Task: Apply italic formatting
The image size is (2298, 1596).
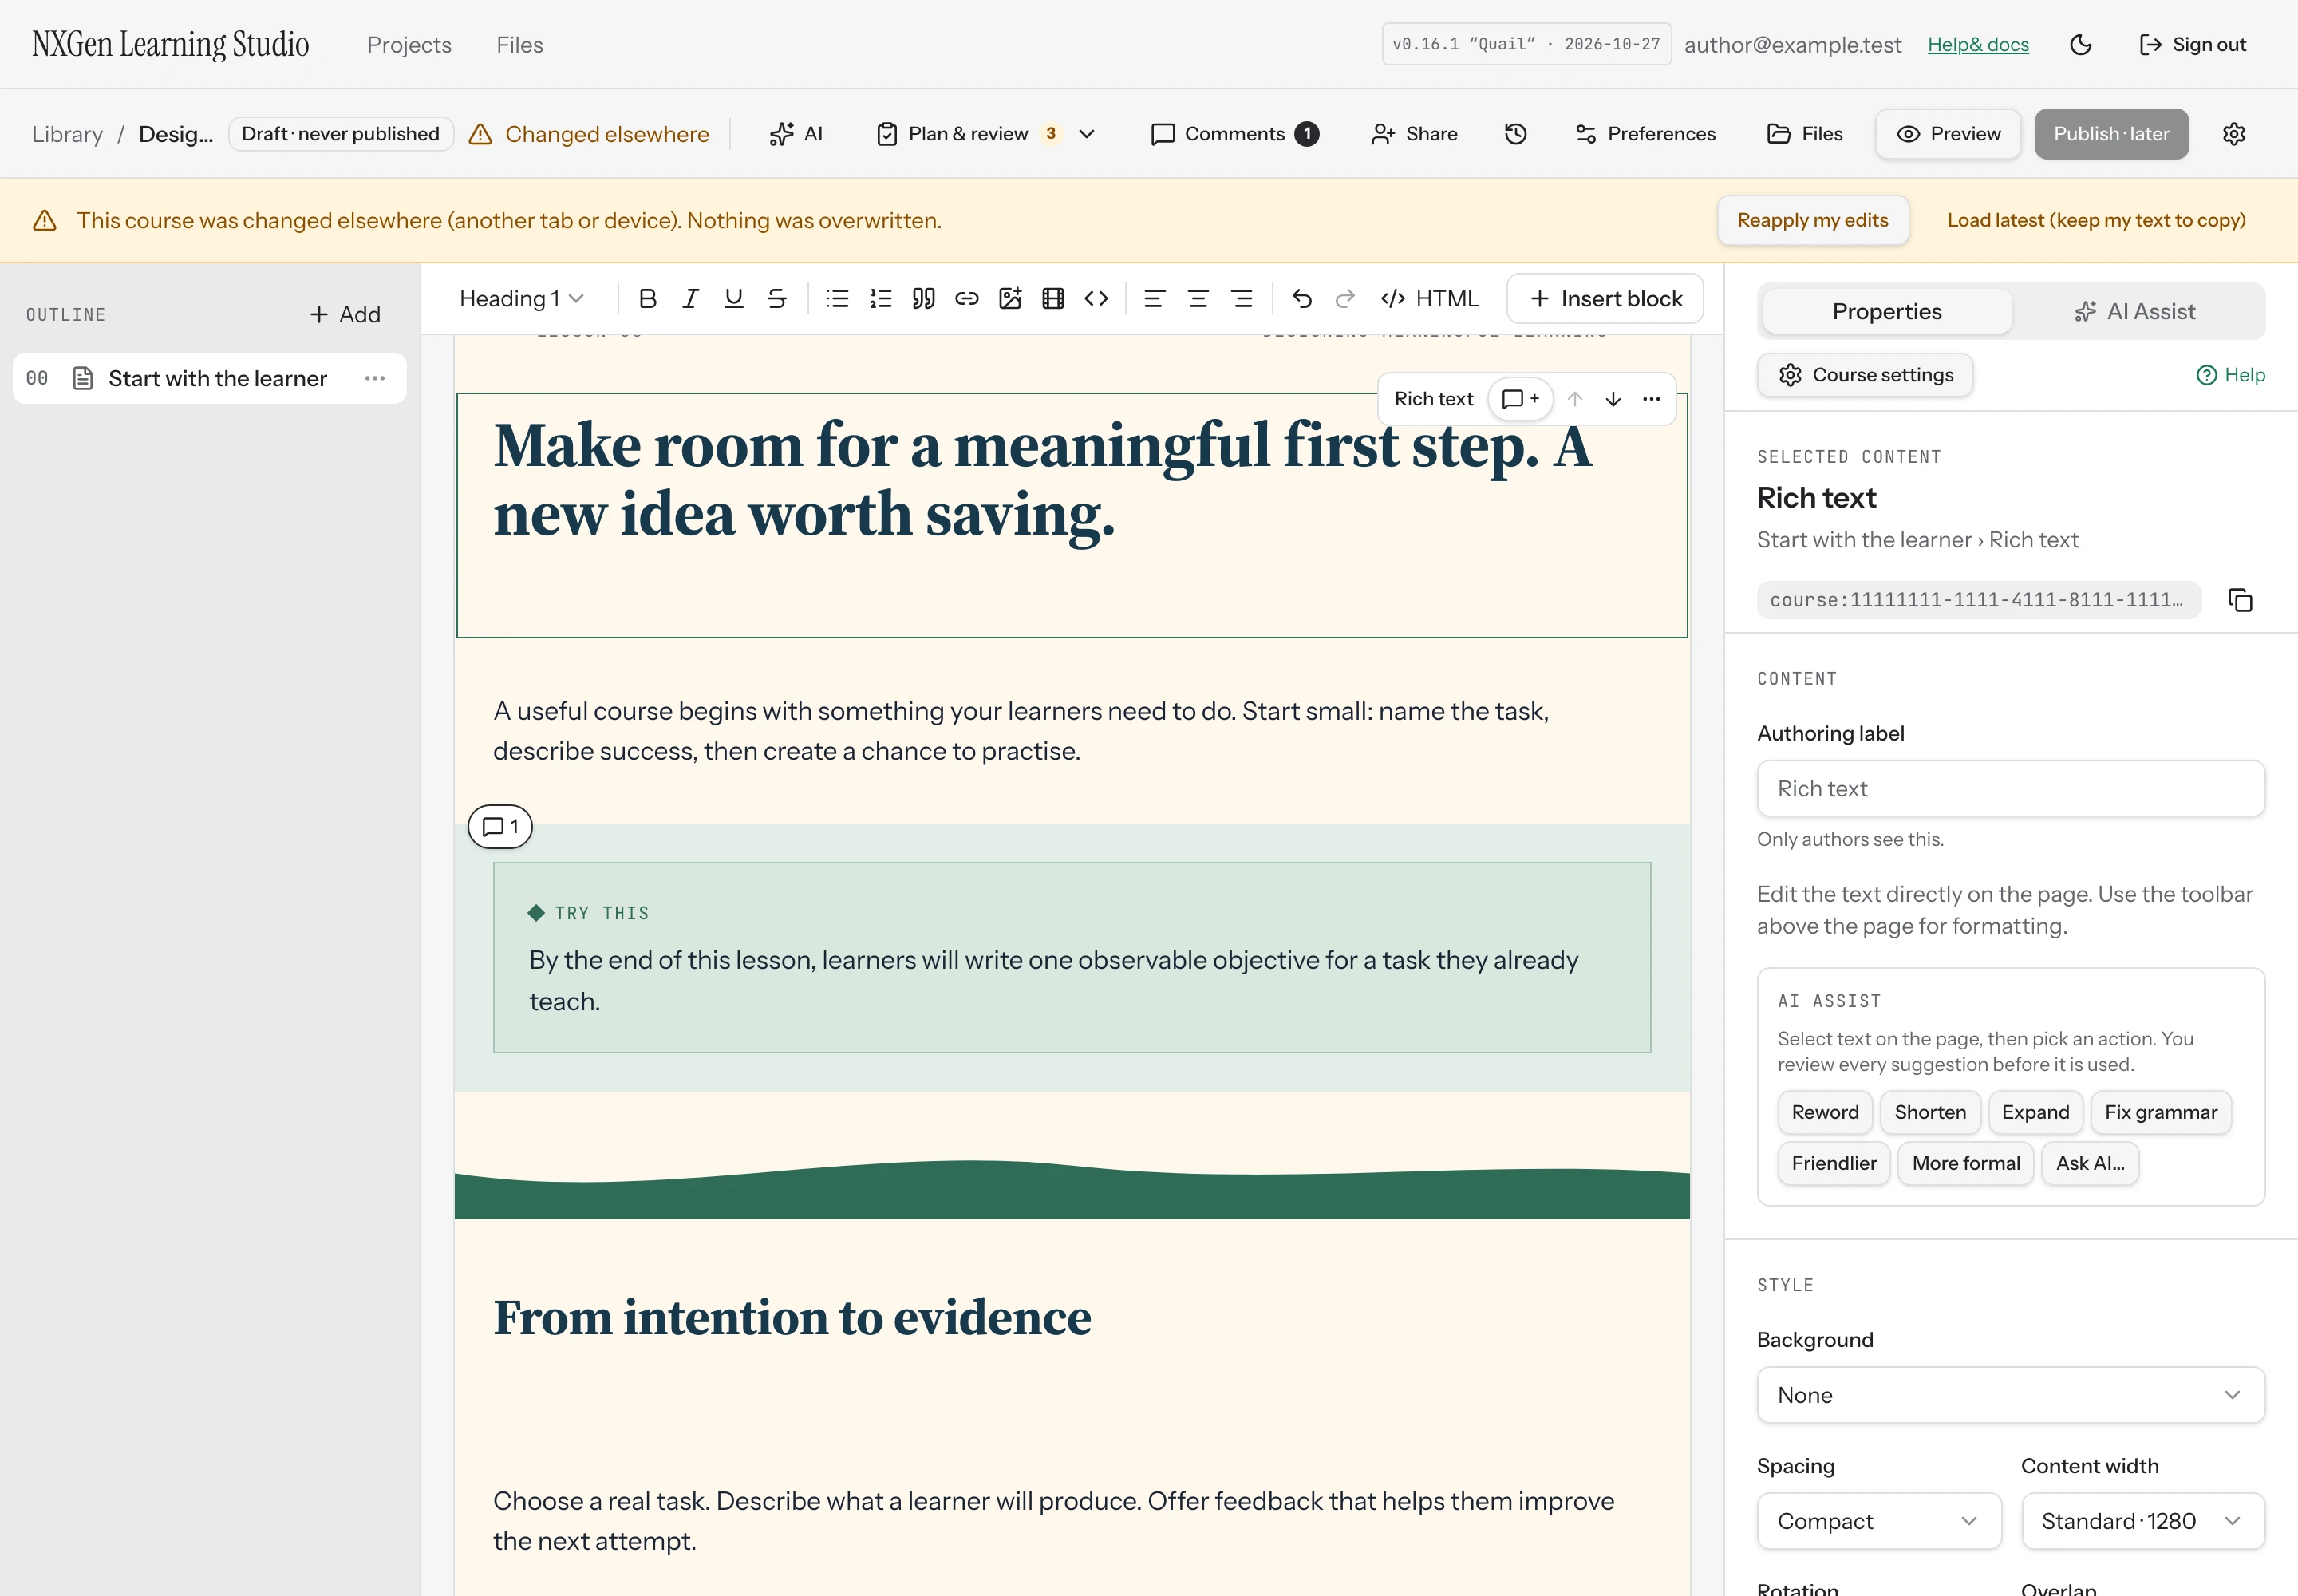Action: [690, 299]
